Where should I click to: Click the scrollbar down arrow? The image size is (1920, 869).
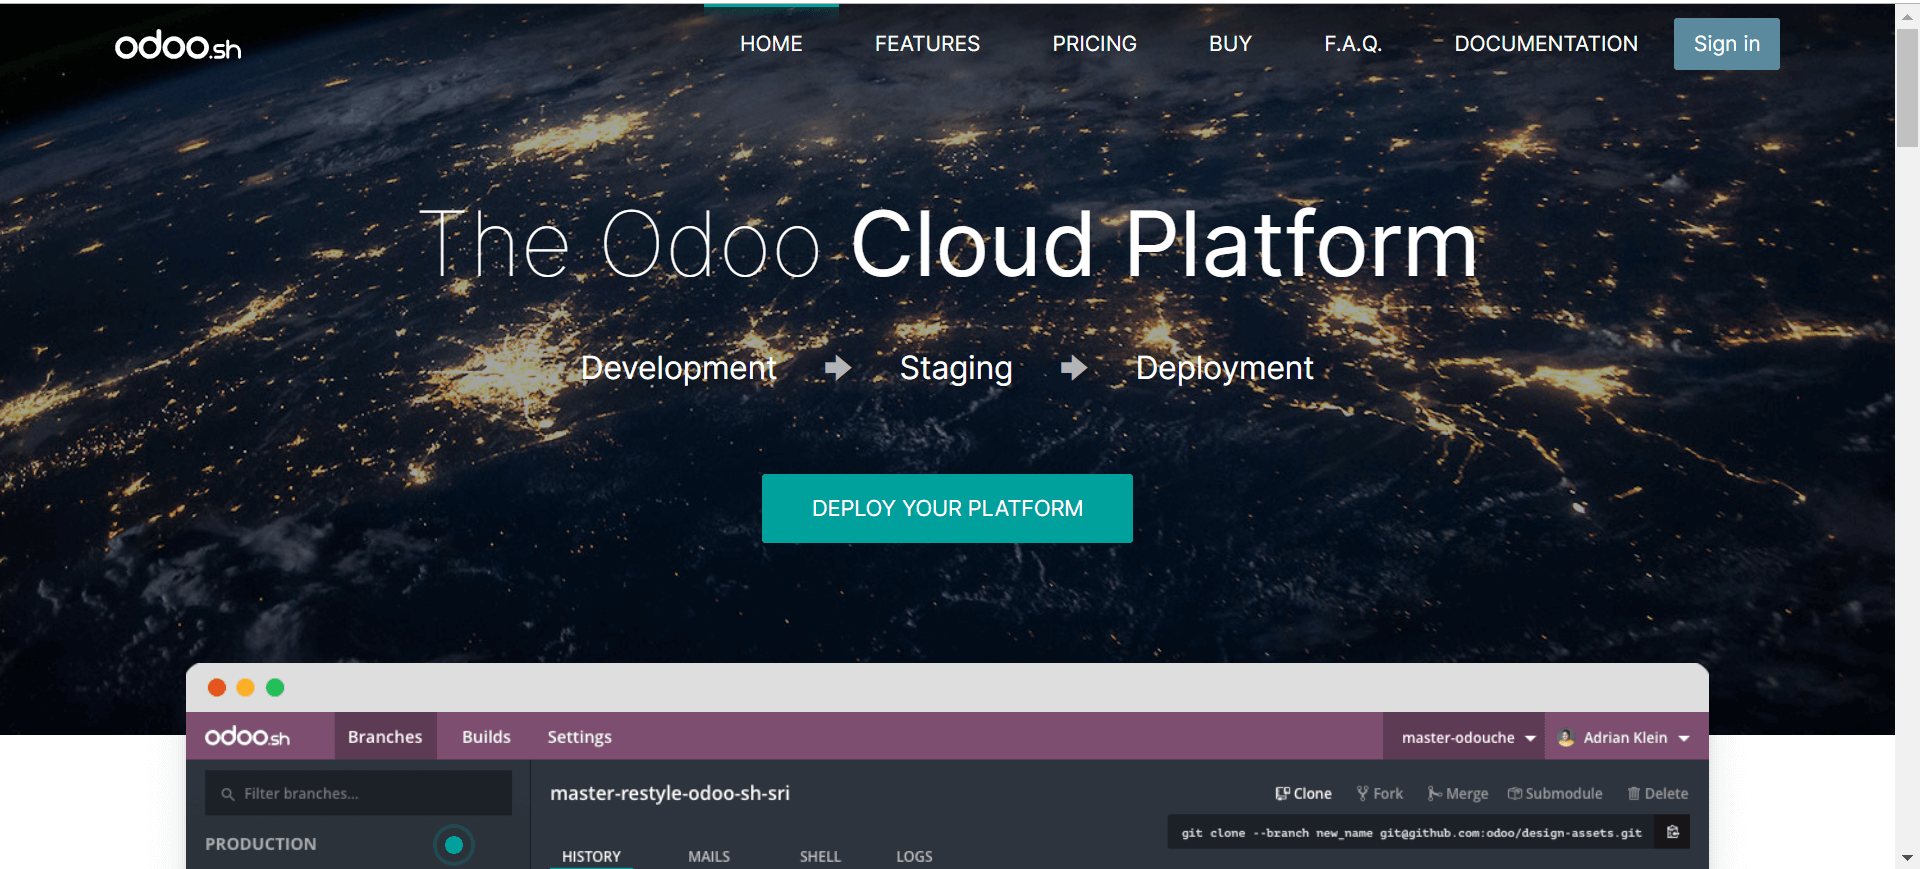1907,858
